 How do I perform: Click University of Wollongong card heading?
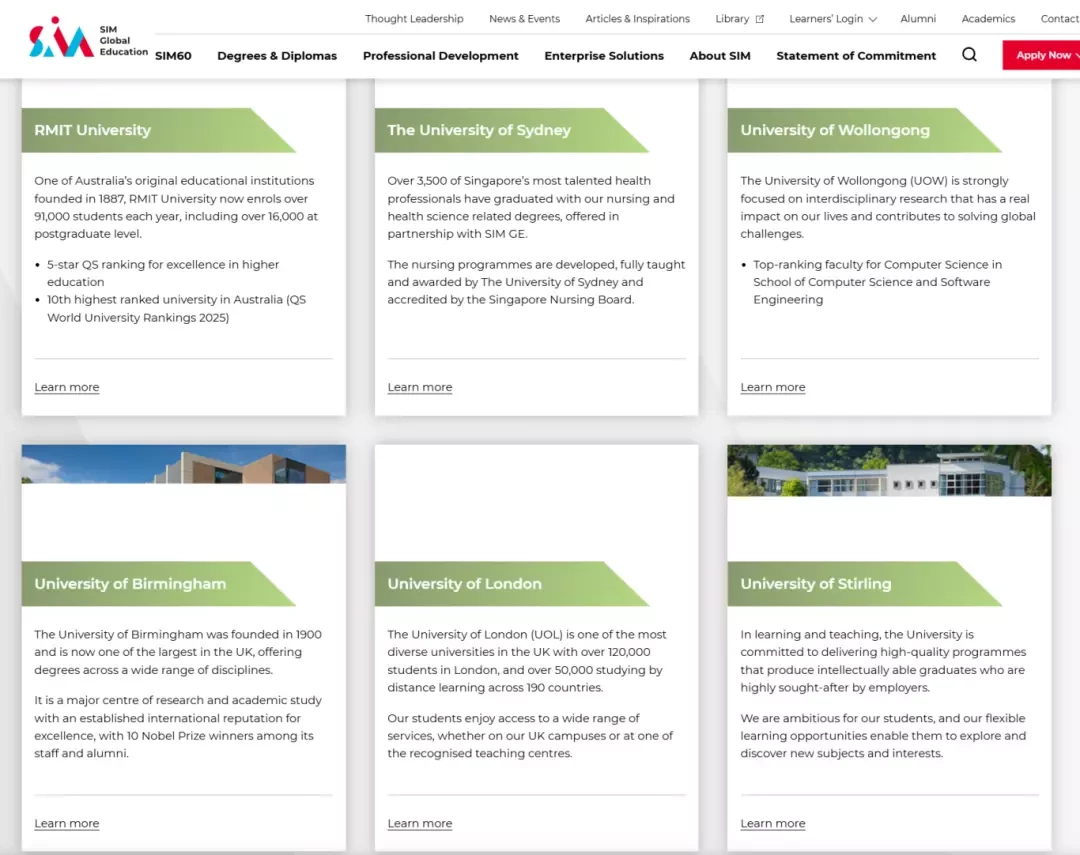(835, 130)
